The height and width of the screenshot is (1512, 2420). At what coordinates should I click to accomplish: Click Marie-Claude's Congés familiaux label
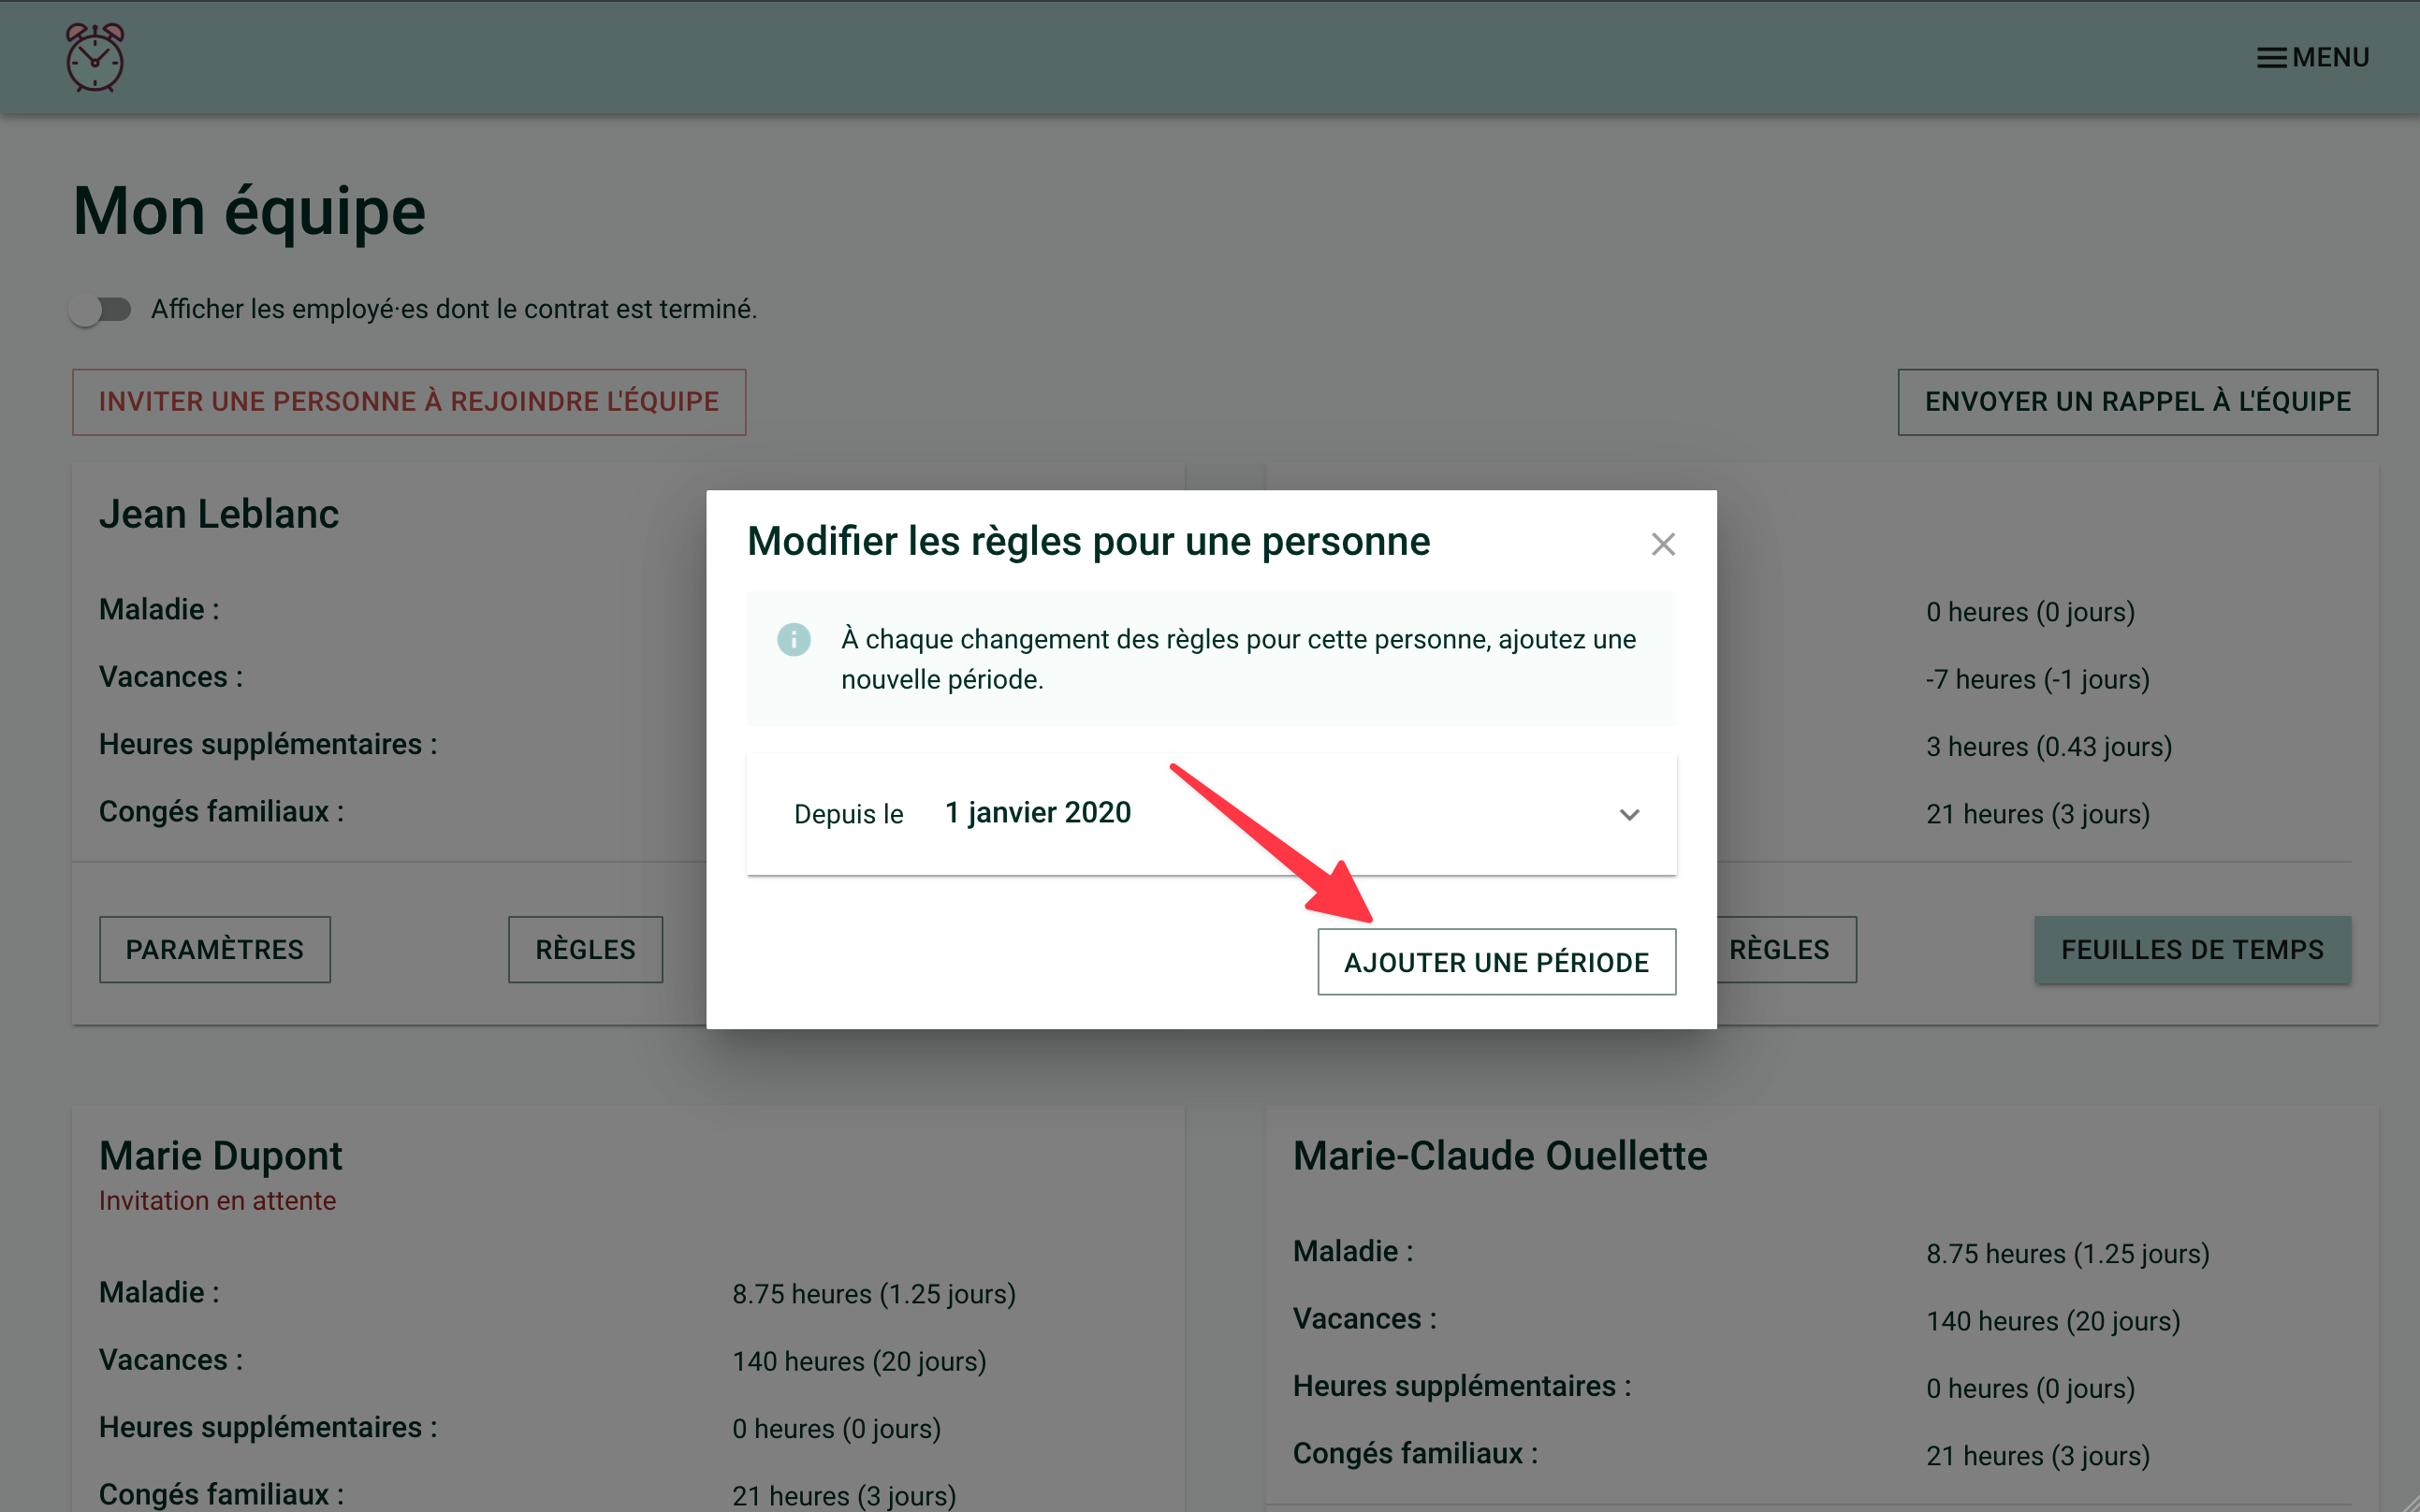click(1415, 1454)
